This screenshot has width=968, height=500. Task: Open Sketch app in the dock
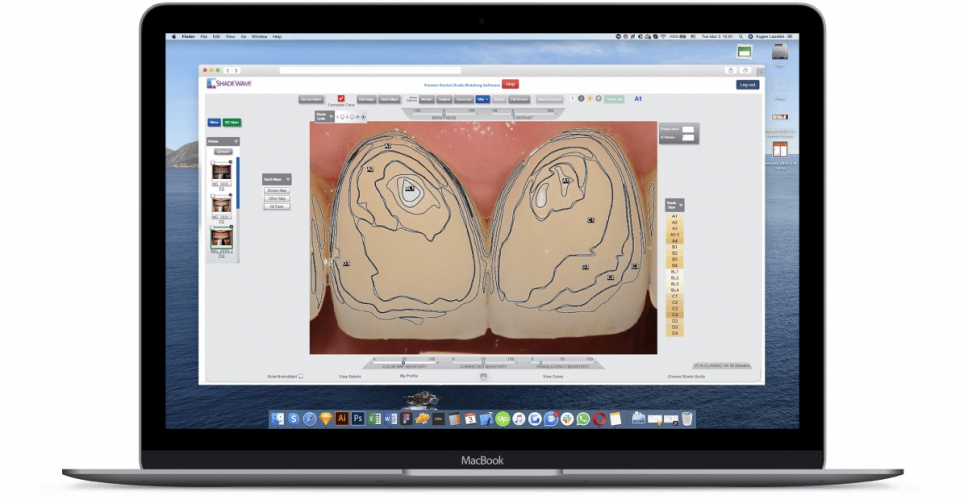click(325, 419)
